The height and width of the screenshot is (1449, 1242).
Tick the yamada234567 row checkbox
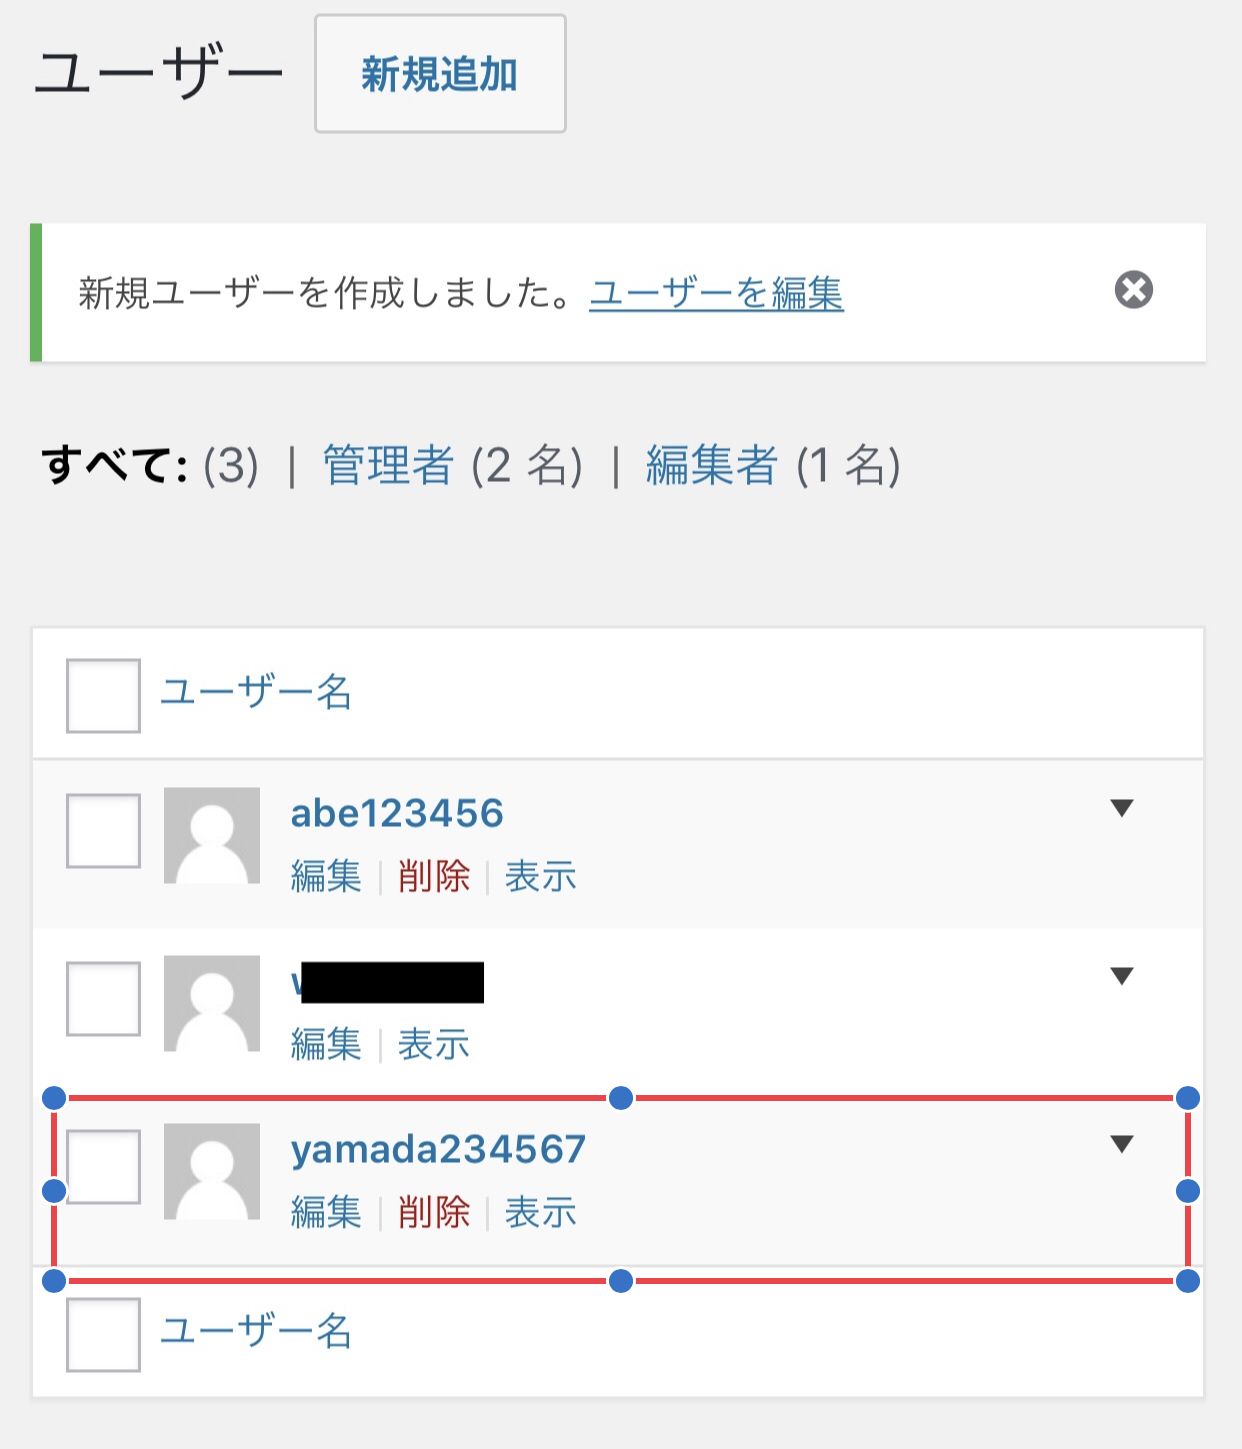[x=103, y=1167]
